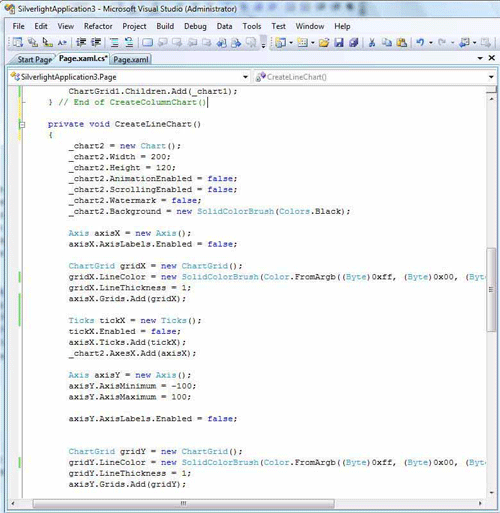Click Display Word Completion icon
The height and width of the screenshot is (513, 500).
pos(62,42)
